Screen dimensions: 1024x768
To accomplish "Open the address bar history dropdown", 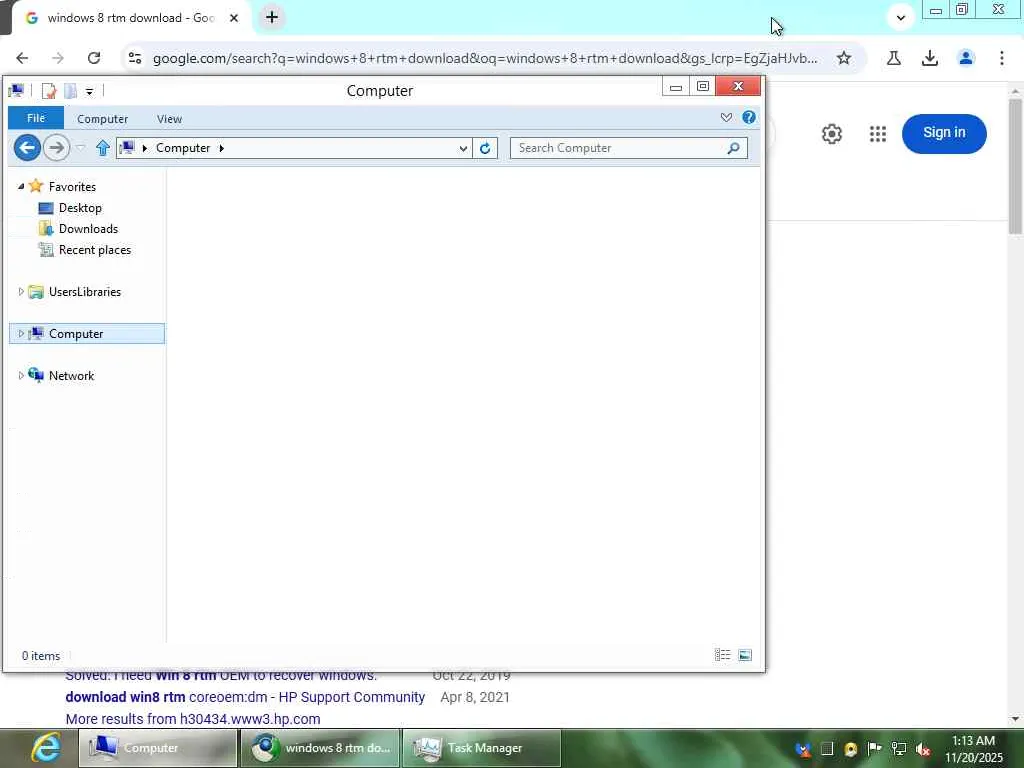I will 463,148.
